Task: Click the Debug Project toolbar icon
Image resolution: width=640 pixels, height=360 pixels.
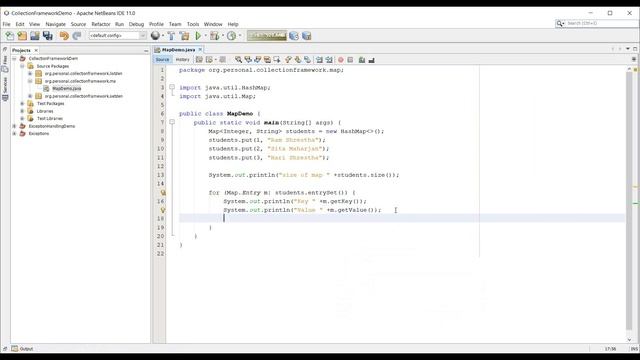Action: 214,36
